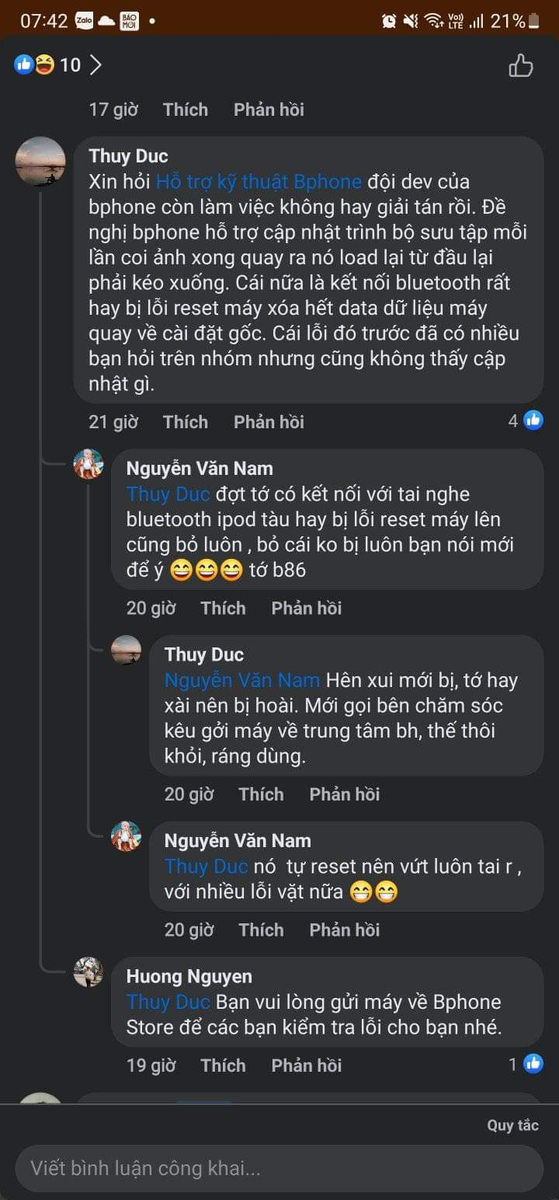View the 1 like reaction on Huong Nguyen's comment
The width and height of the screenshot is (559, 1200).
click(526, 1064)
